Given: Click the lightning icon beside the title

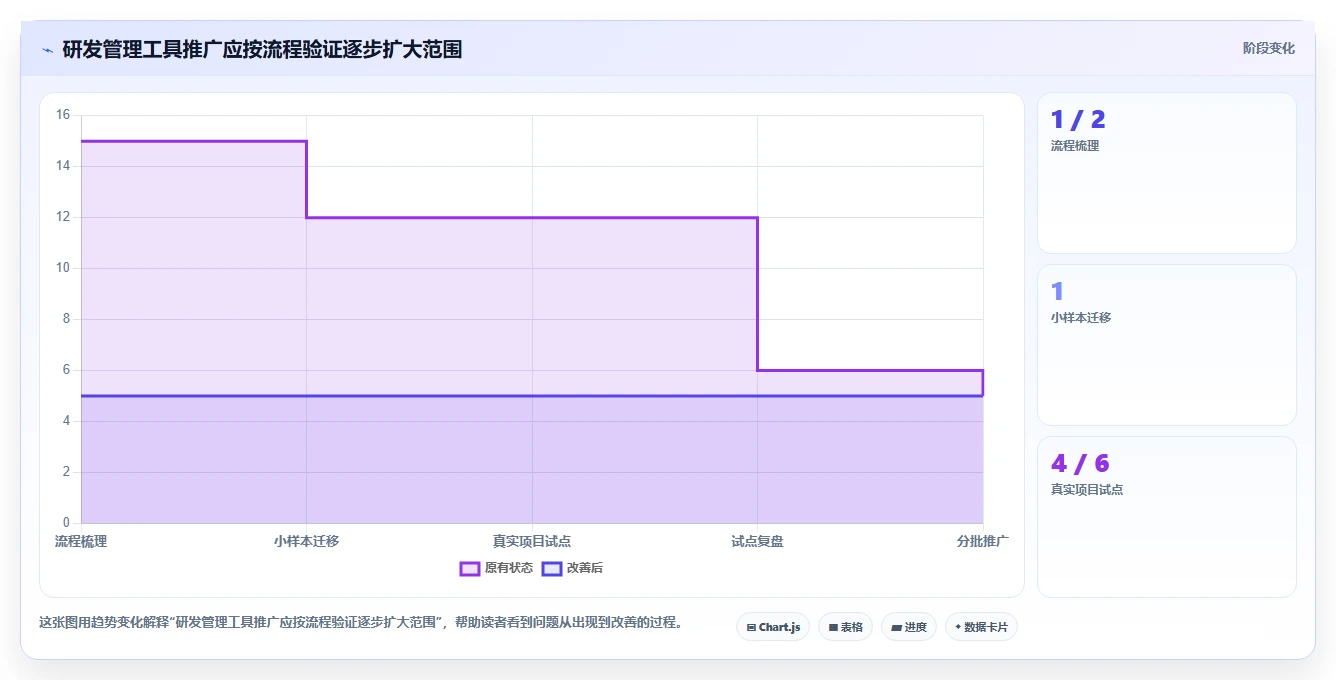Looking at the screenshot, I should [x=47, y=49].
